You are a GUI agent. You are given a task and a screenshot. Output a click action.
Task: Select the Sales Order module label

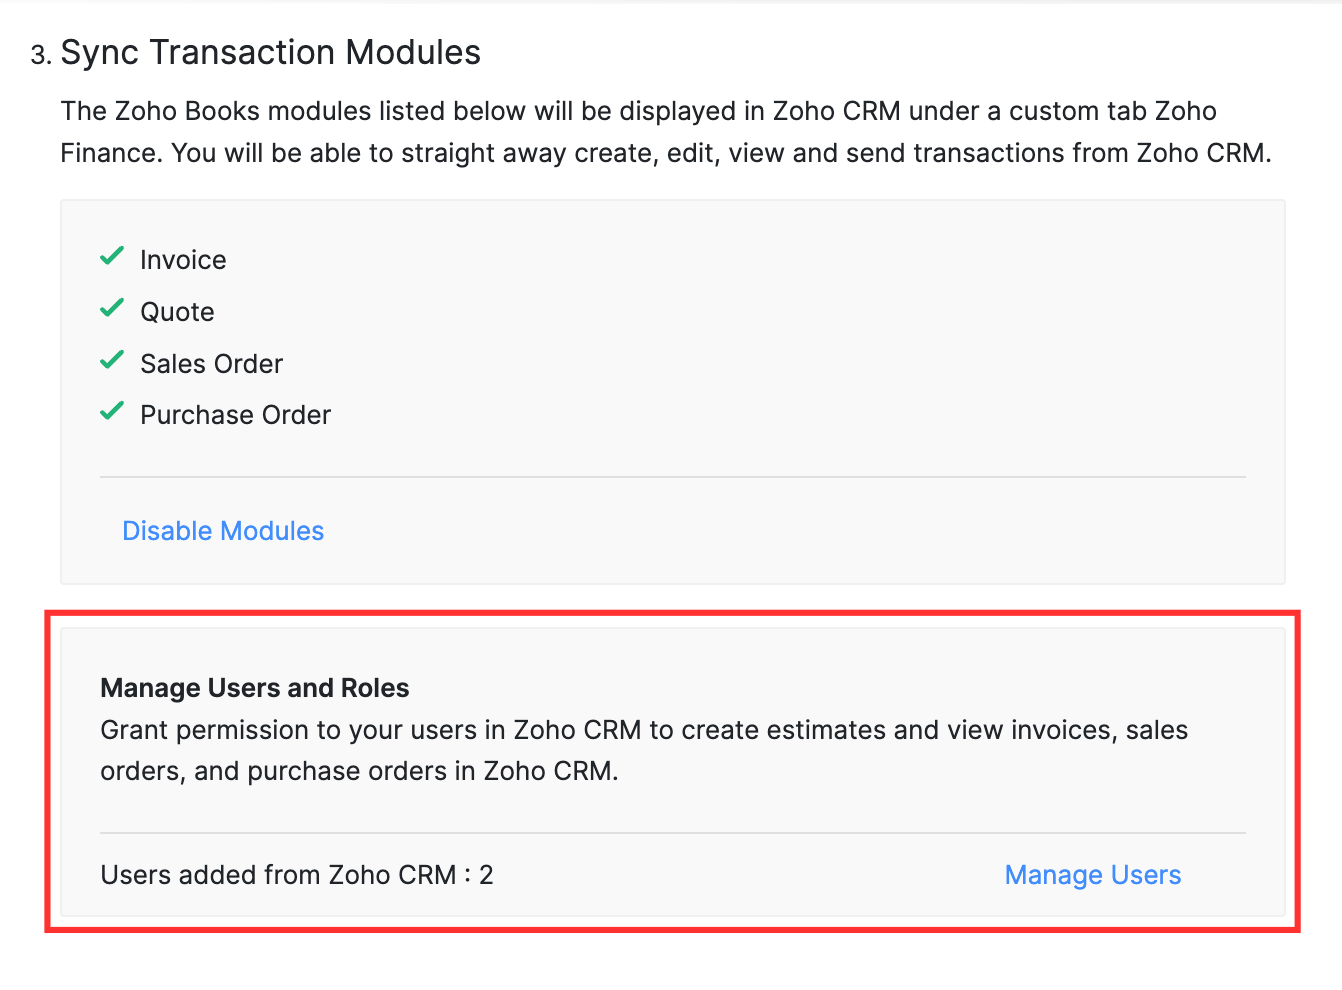coord(211,363)
